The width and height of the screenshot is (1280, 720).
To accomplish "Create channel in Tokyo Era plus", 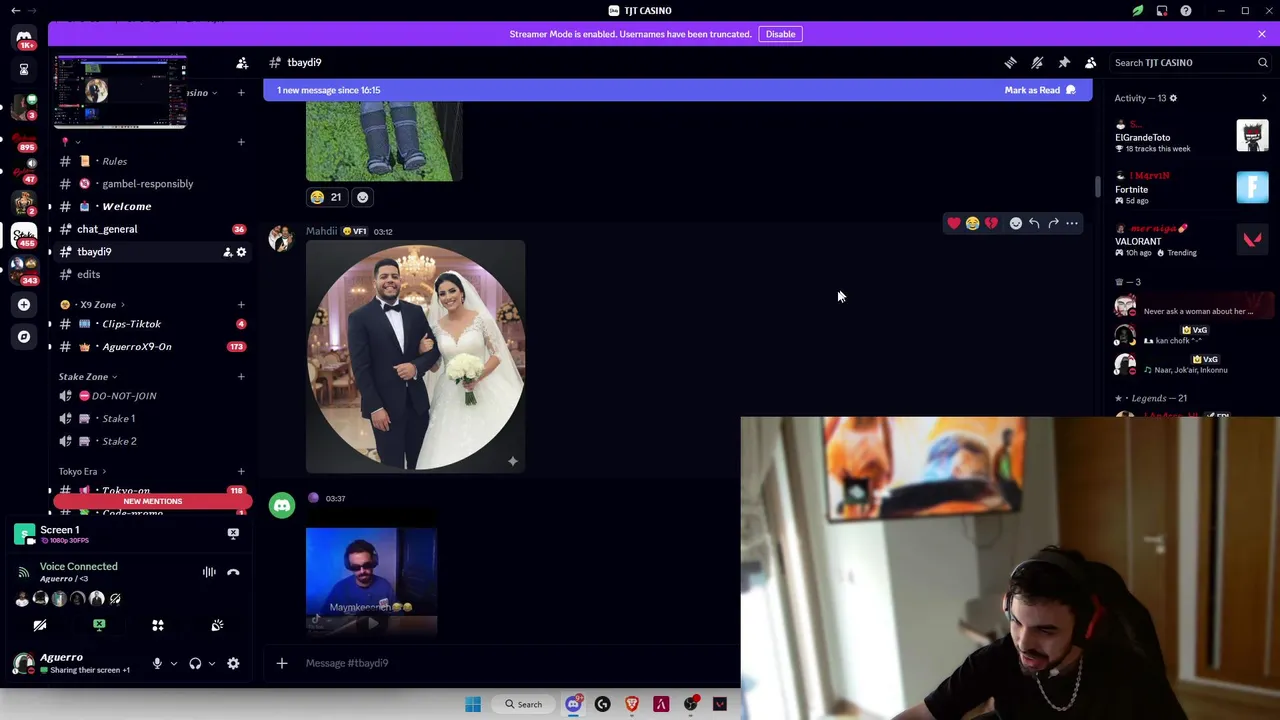I will pyautogui.click(x=241, y=471).
